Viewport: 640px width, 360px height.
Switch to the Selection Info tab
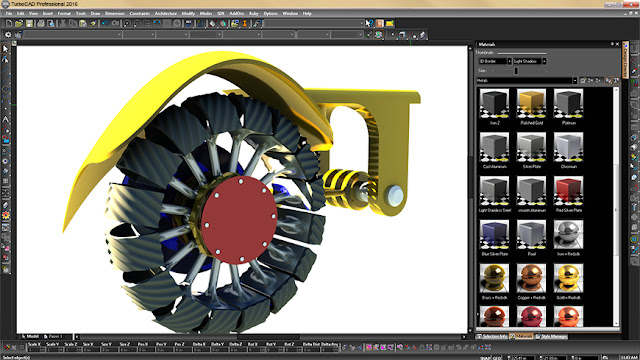point(492,336)
